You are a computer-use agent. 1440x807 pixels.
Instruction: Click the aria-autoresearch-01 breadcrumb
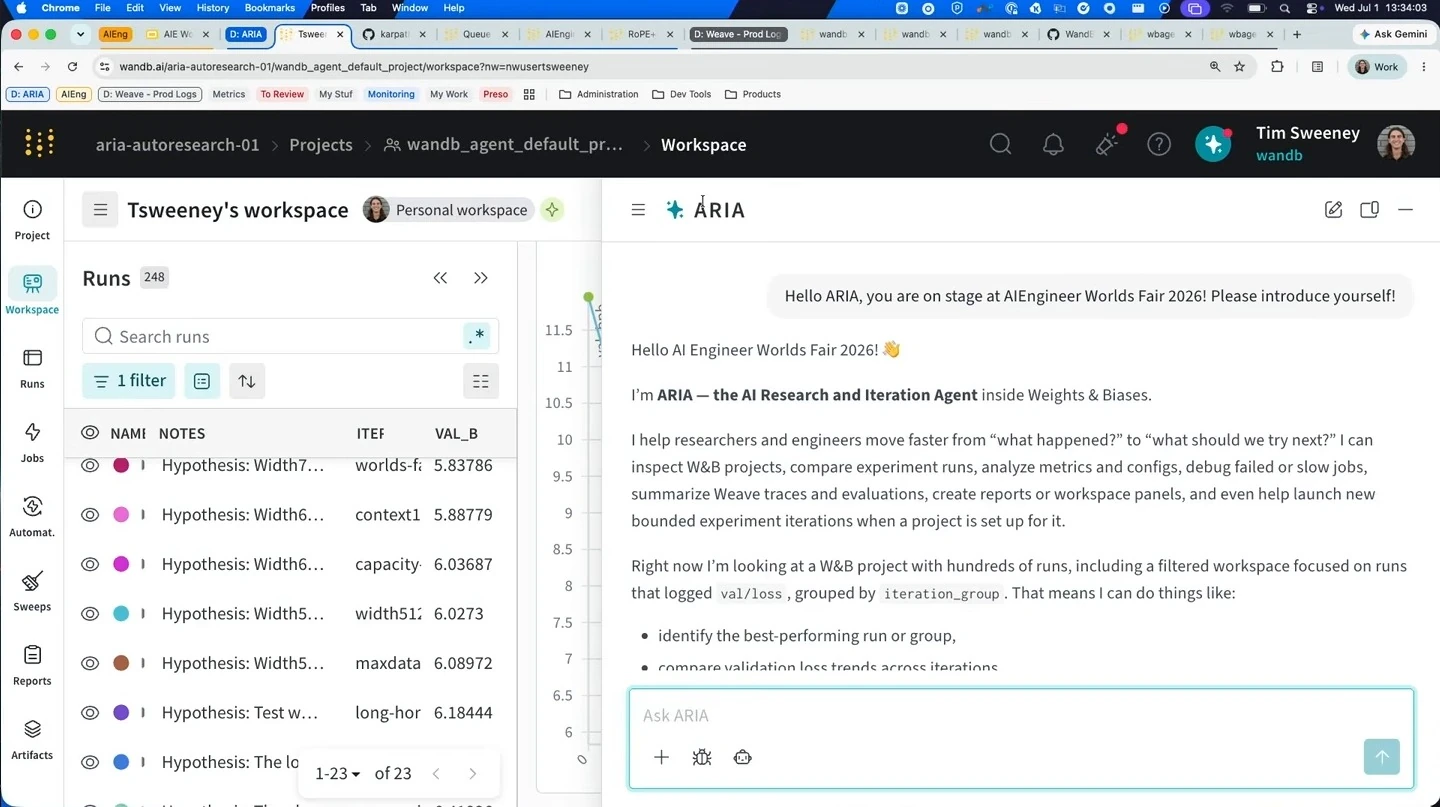(177, 145)
